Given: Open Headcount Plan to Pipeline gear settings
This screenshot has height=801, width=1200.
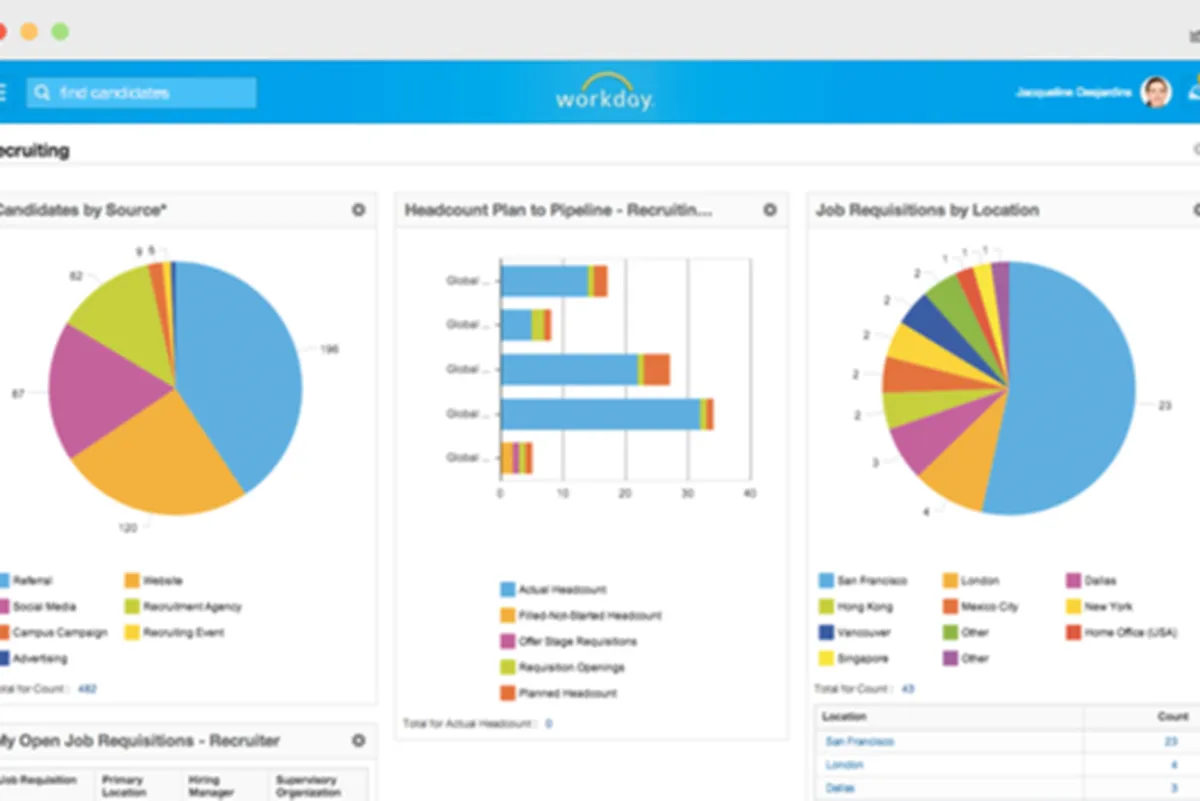Looking at the screenshot, I should coord(770,210).
